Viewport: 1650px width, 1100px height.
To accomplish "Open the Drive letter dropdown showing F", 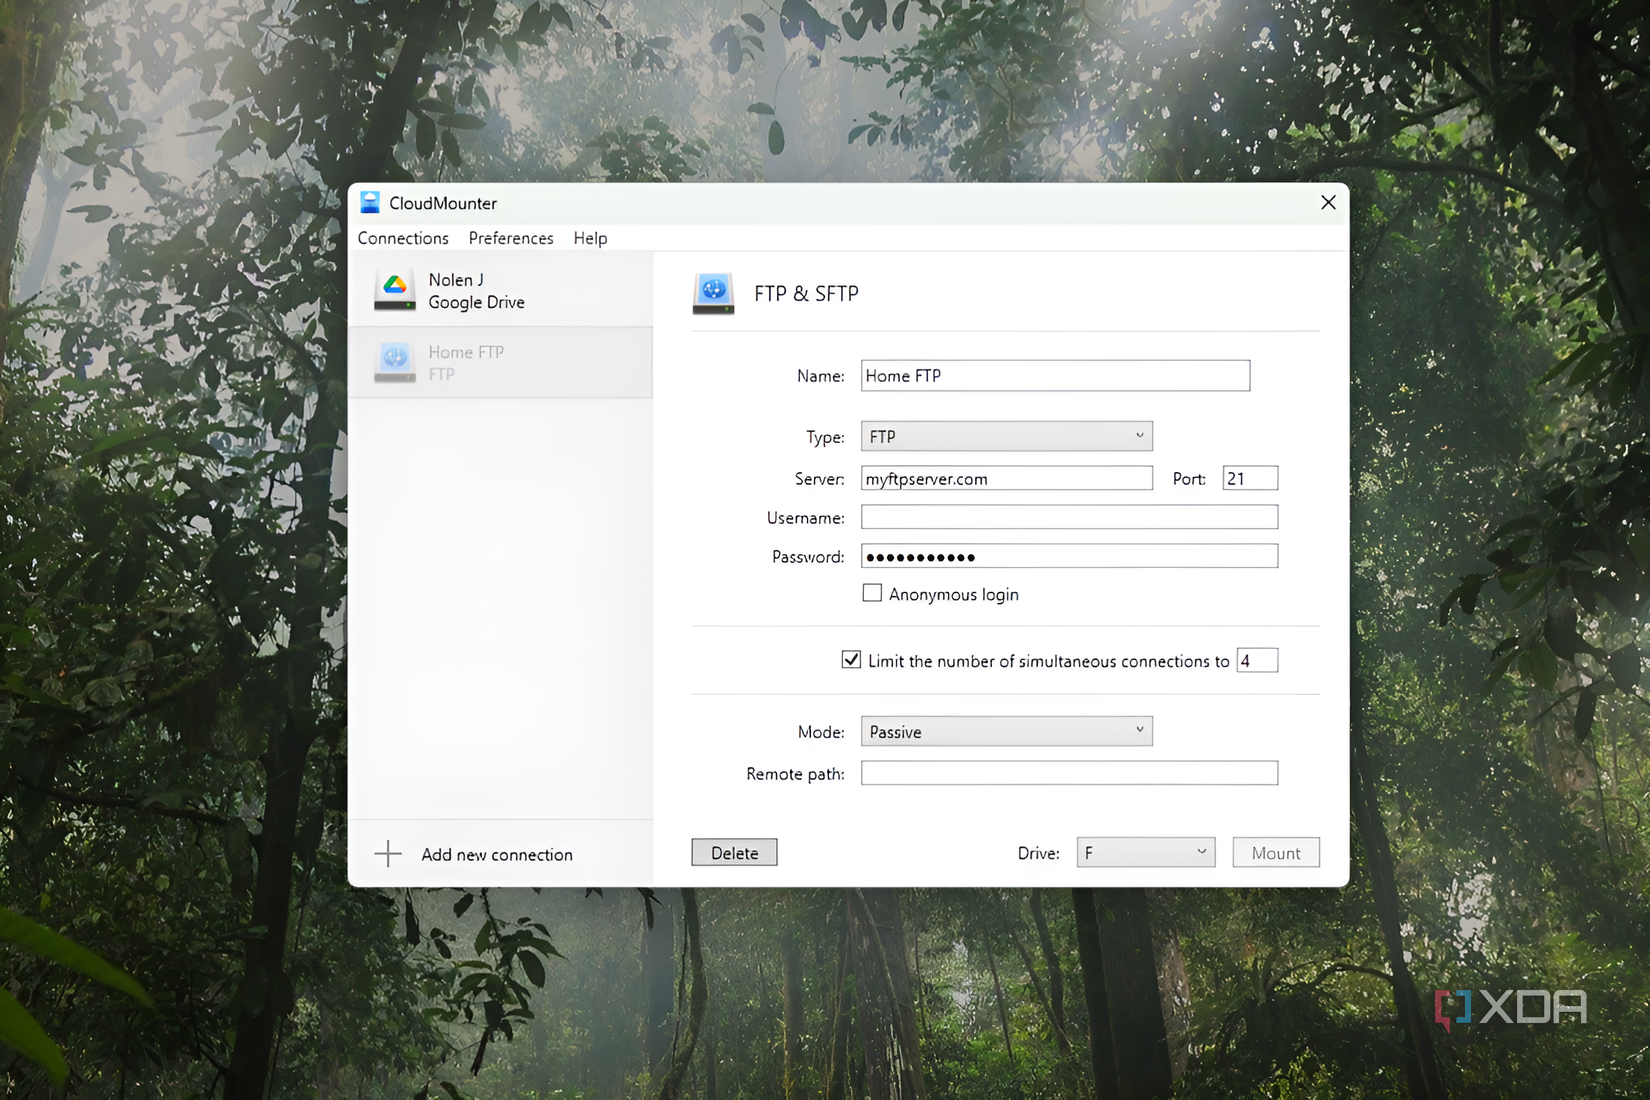I will click(1145, 852).
